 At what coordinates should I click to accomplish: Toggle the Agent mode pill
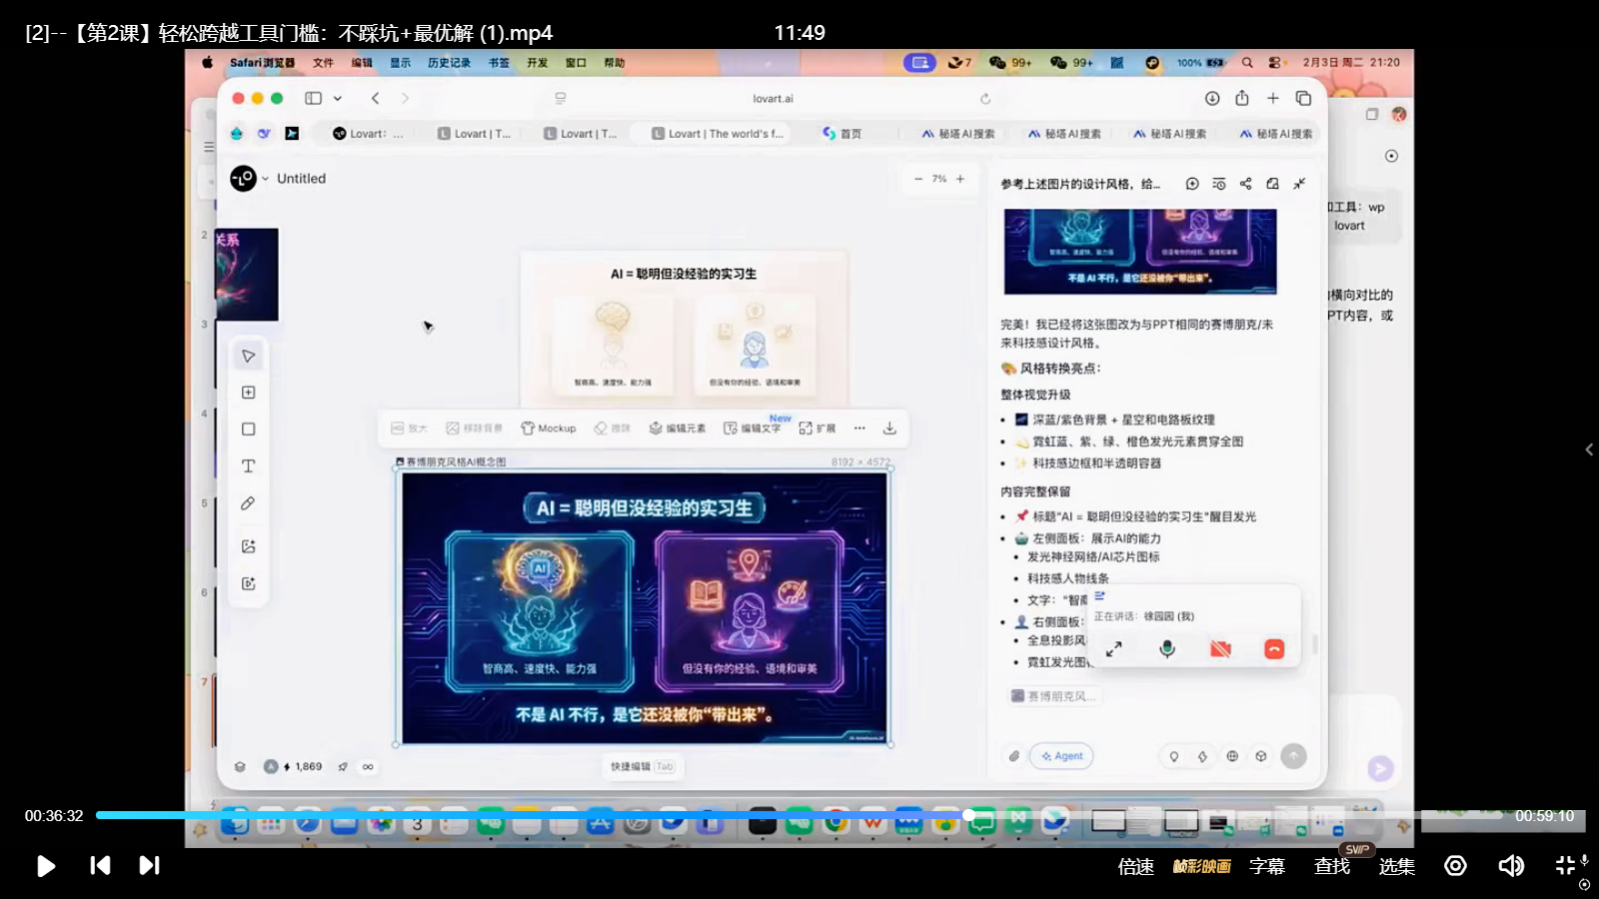tap(1062, 756)
